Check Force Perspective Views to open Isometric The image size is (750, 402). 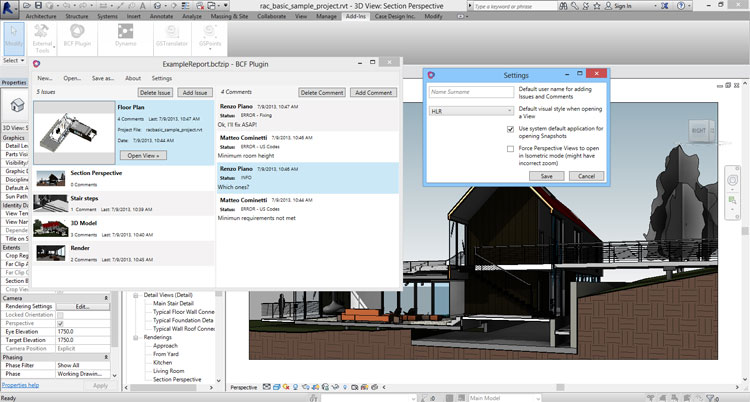tap(510, 148)
